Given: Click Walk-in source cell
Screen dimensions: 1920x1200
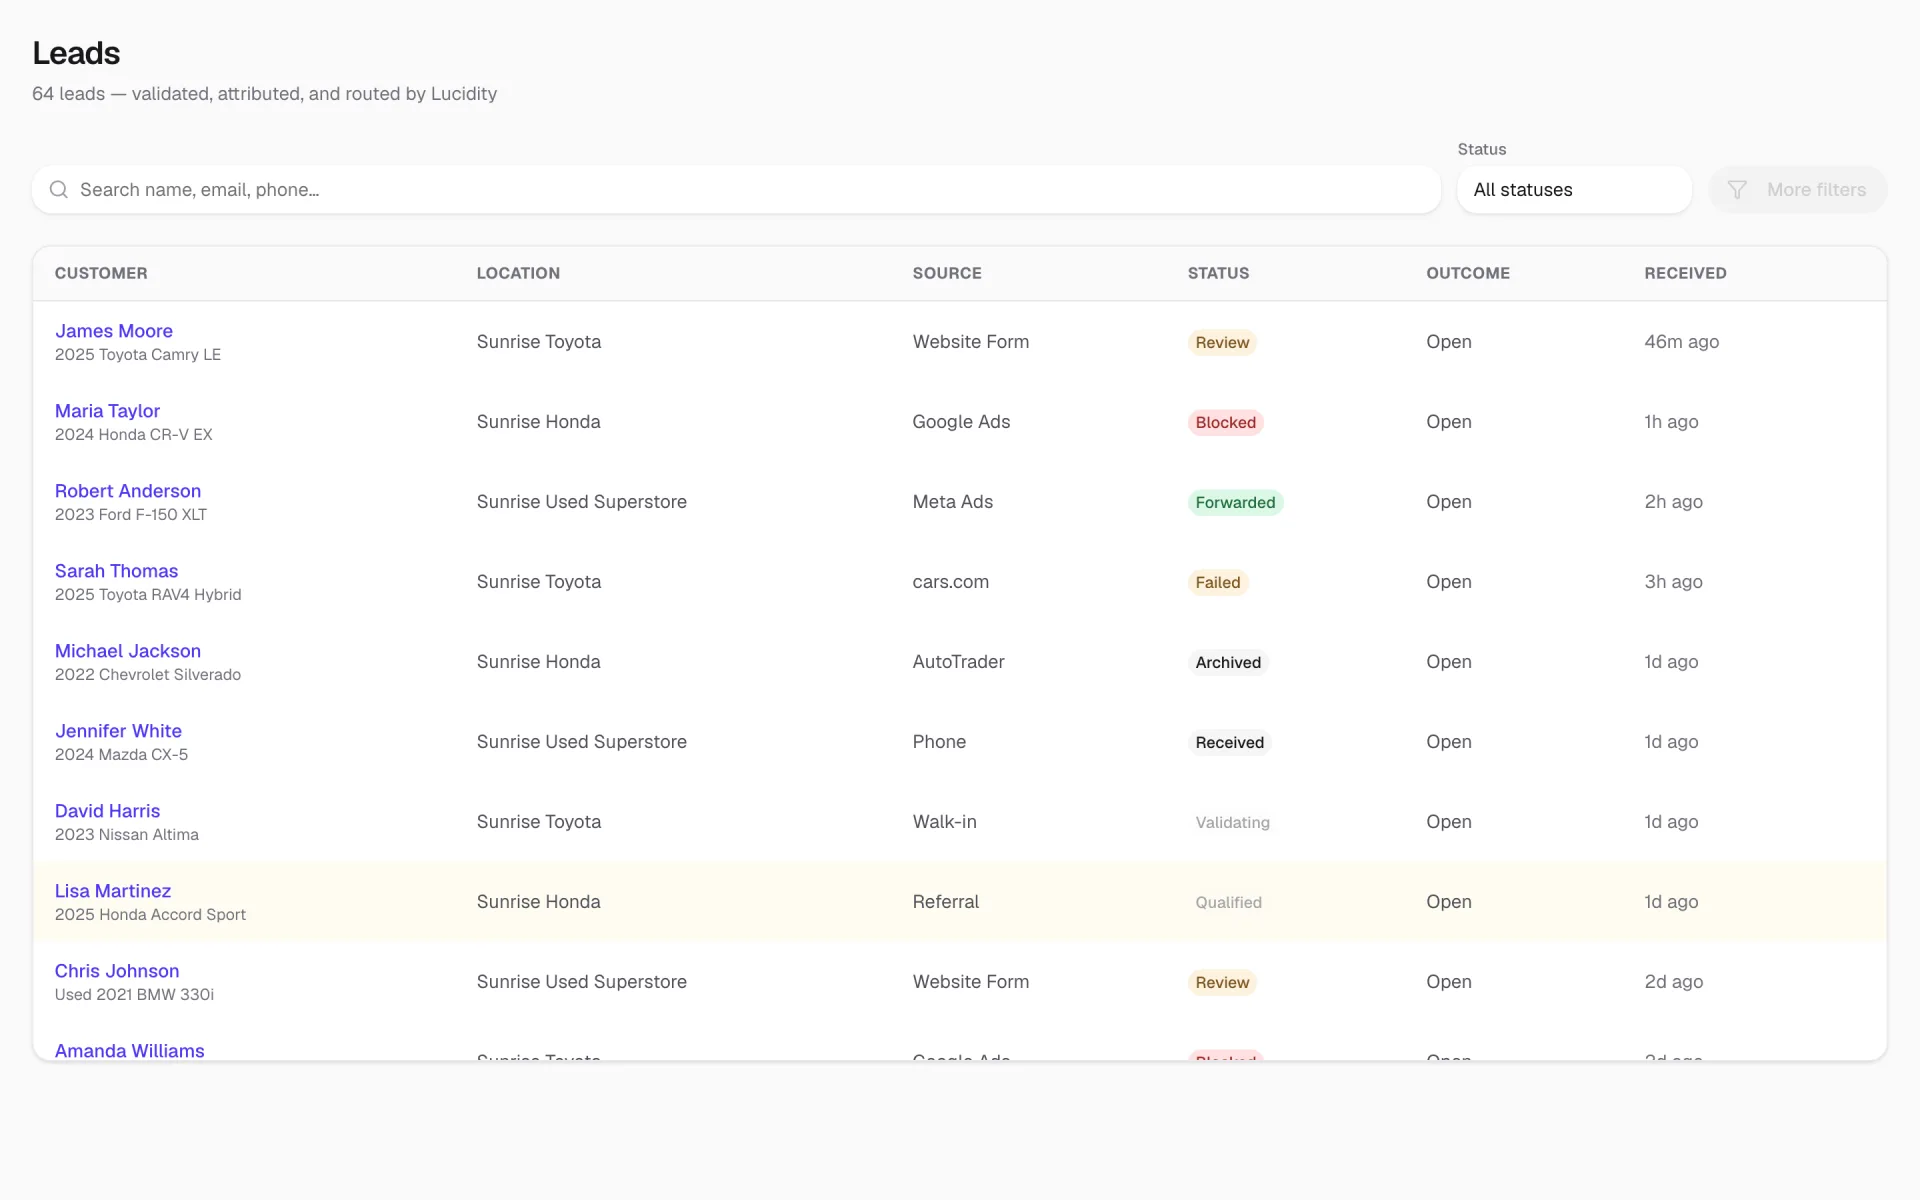Looking at the screenshot, I should coord(944,822).
